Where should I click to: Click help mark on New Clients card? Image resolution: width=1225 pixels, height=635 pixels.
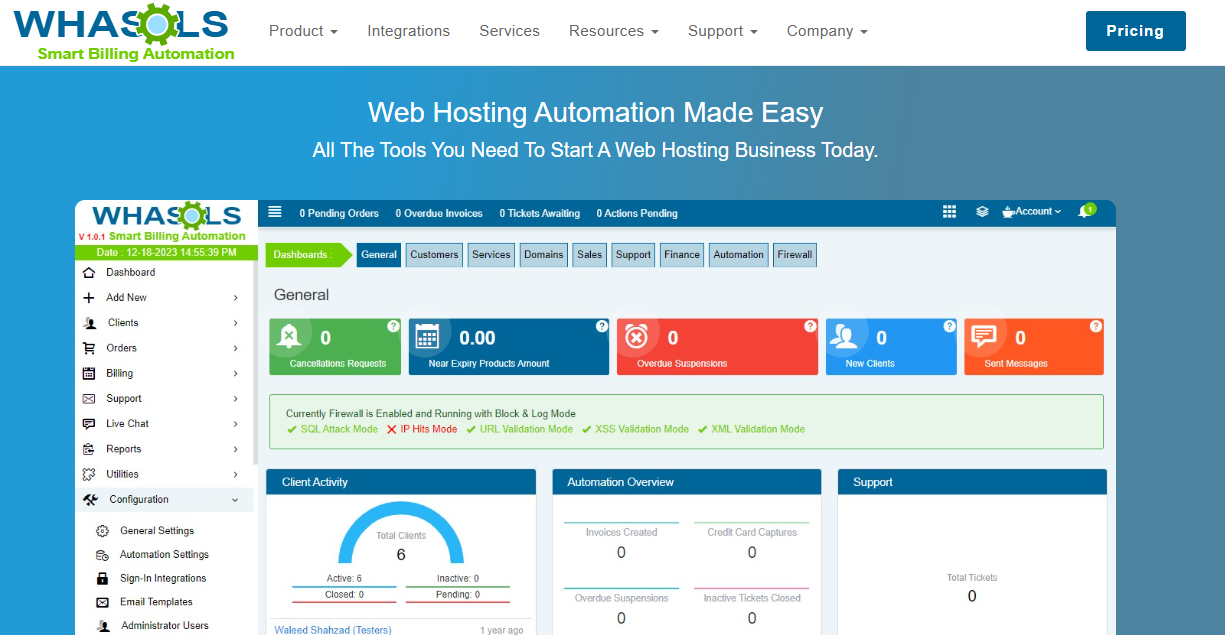pos(950,326)
